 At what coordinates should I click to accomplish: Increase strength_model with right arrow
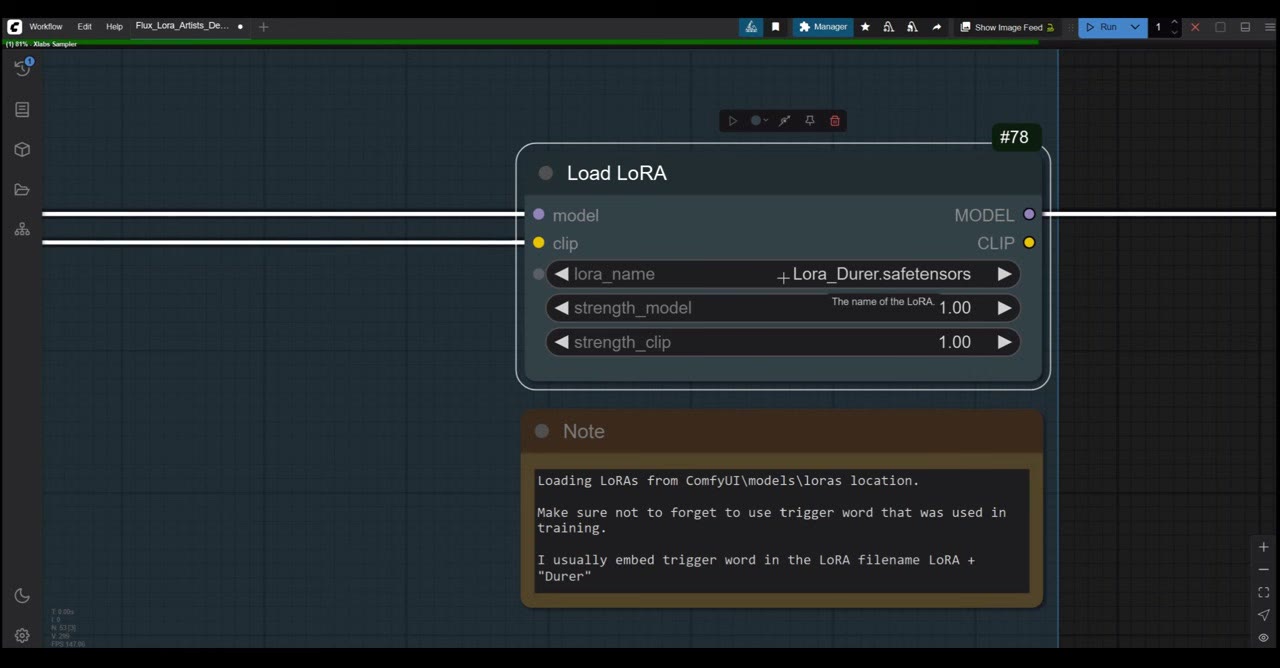tap(1004, 308)
